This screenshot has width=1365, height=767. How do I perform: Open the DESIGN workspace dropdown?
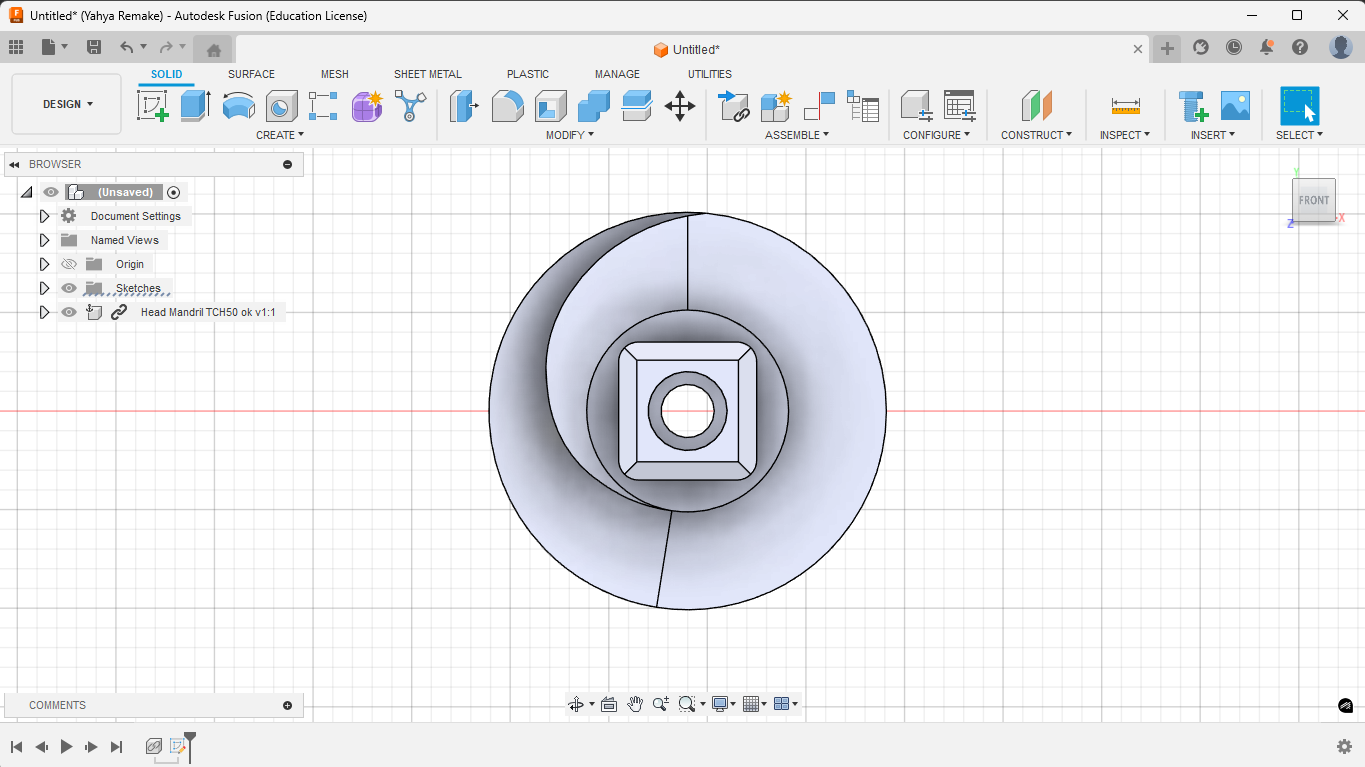[67, 104]
